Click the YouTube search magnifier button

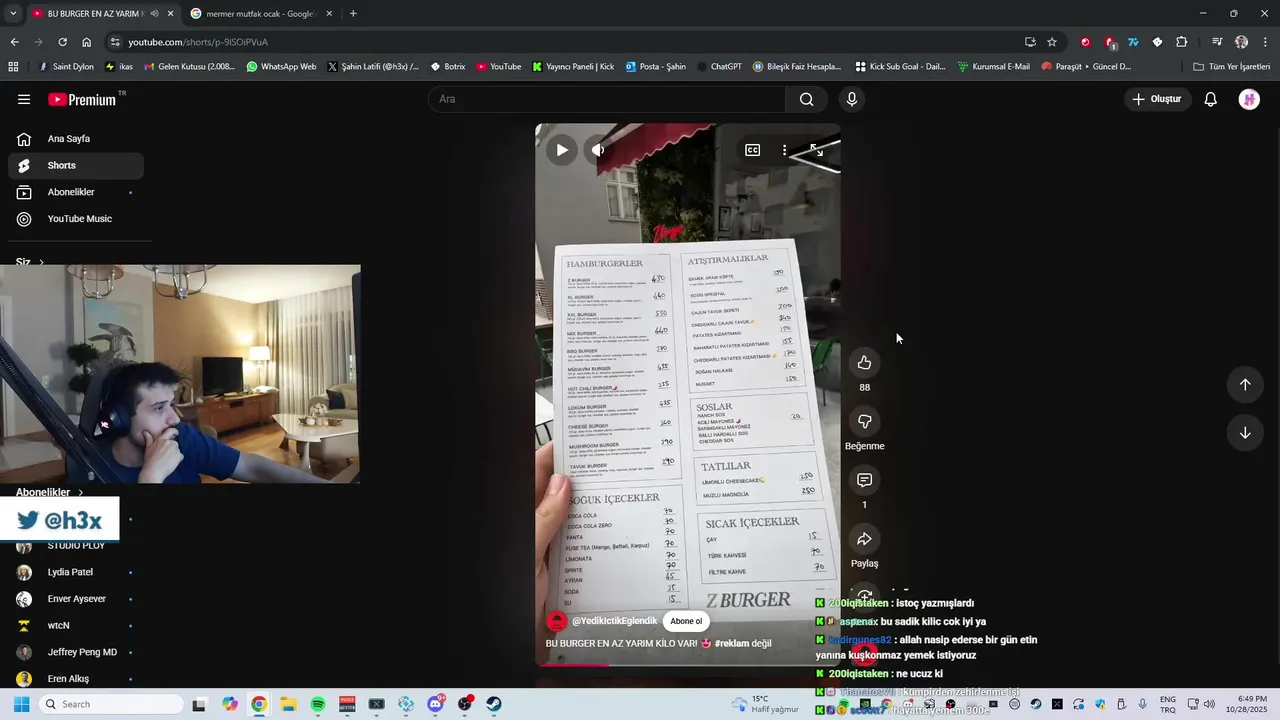tap(806, 99)
